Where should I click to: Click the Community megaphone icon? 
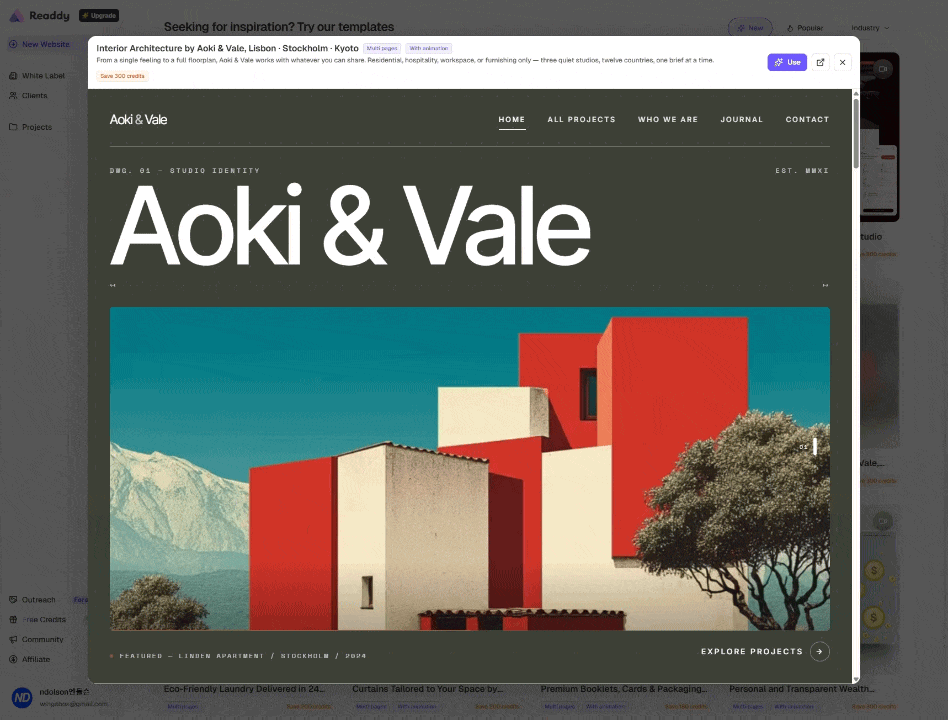(x=13, y=640)
